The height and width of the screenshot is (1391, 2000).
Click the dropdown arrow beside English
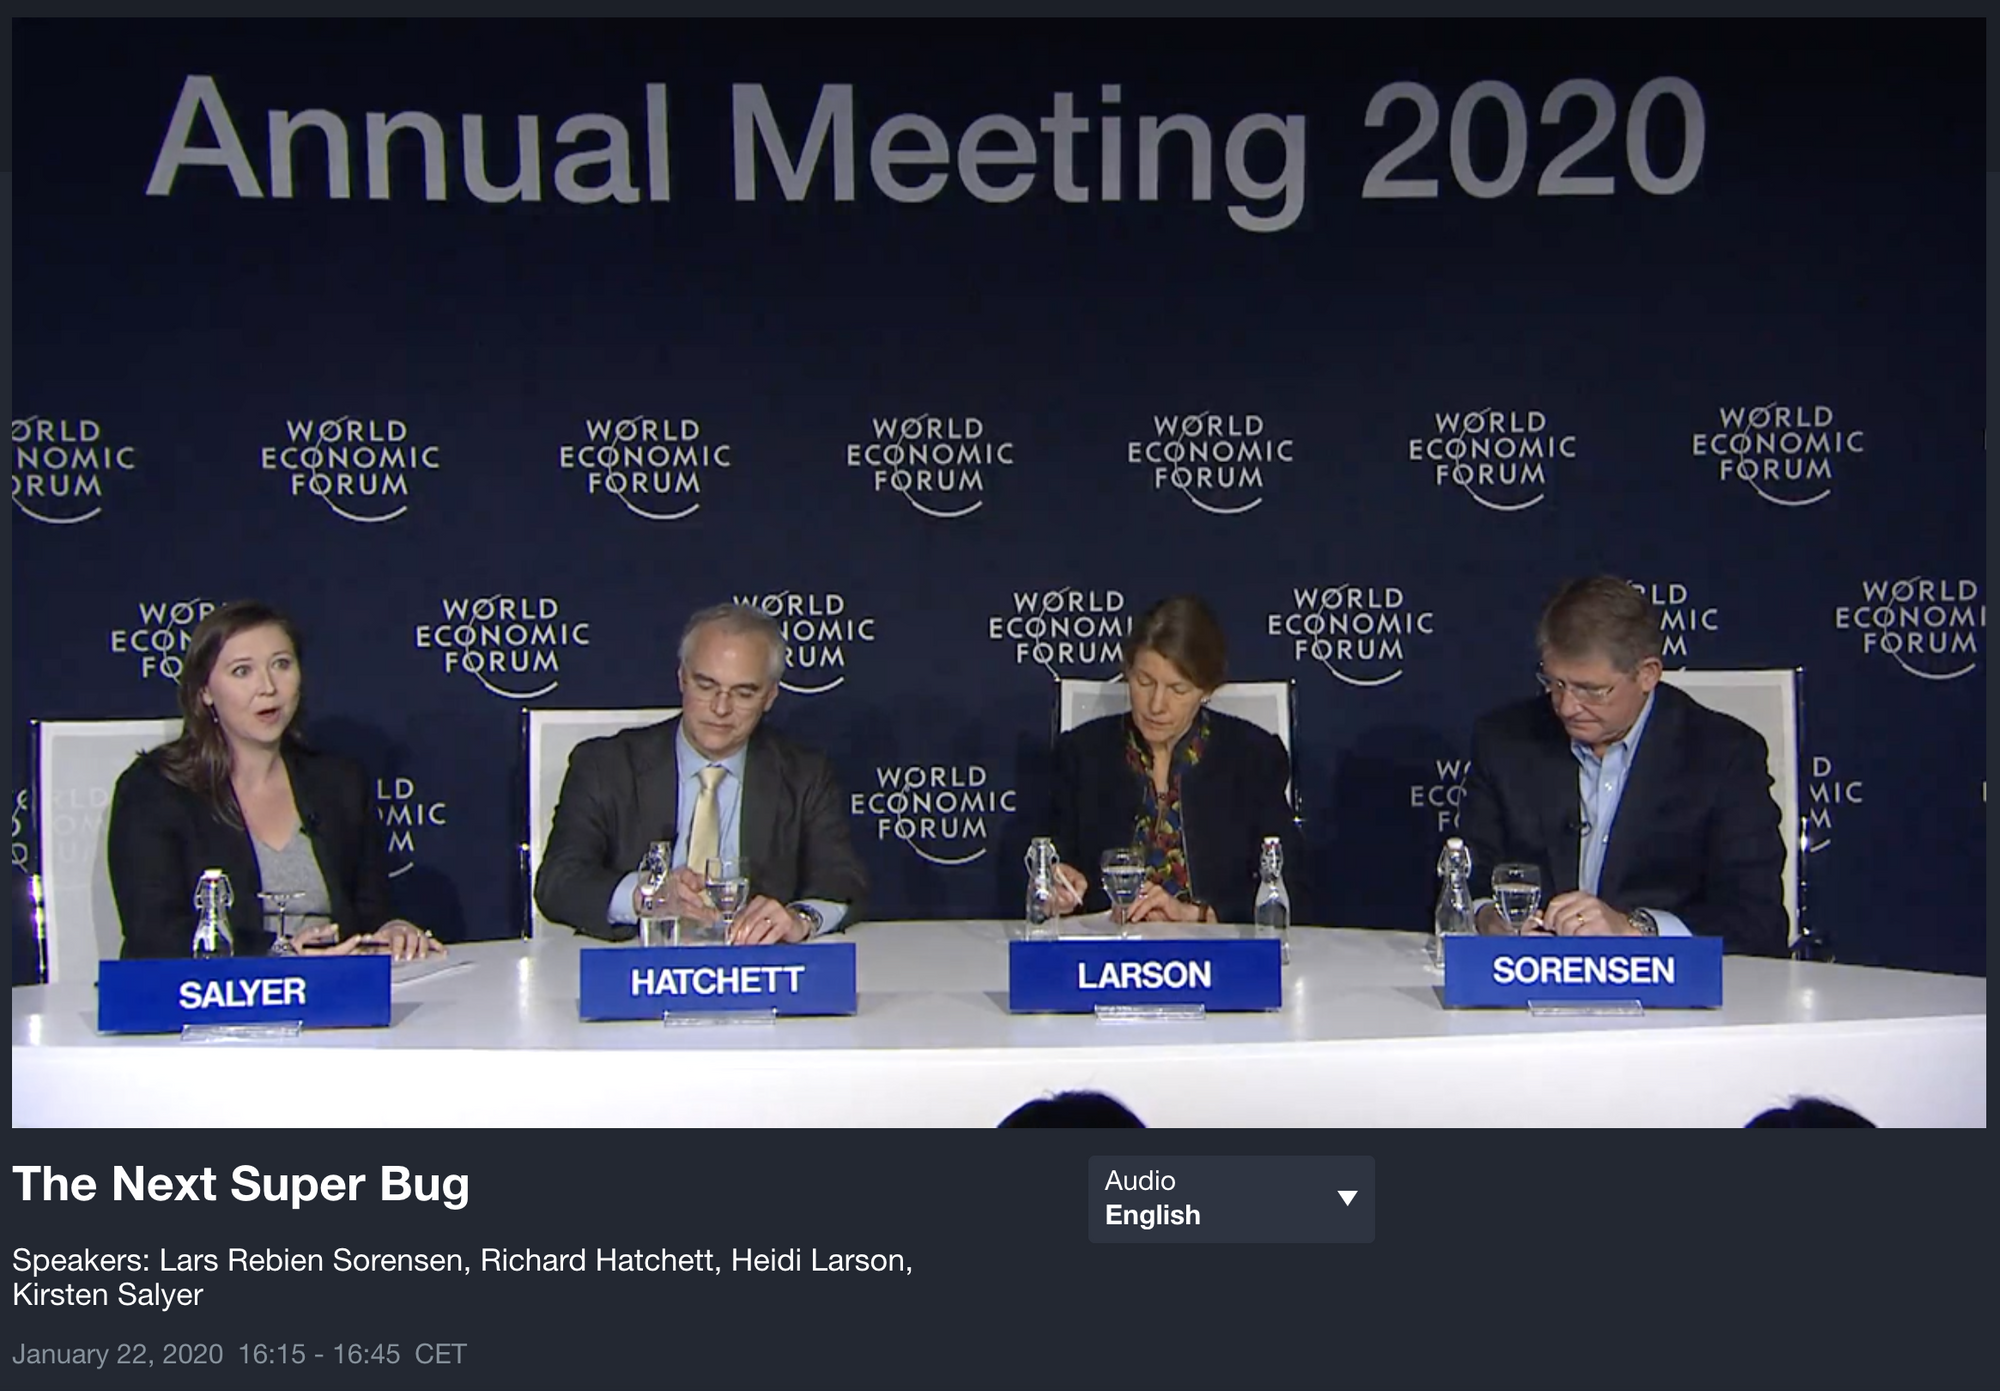pyautogui.click(x=1347, y=1198)
